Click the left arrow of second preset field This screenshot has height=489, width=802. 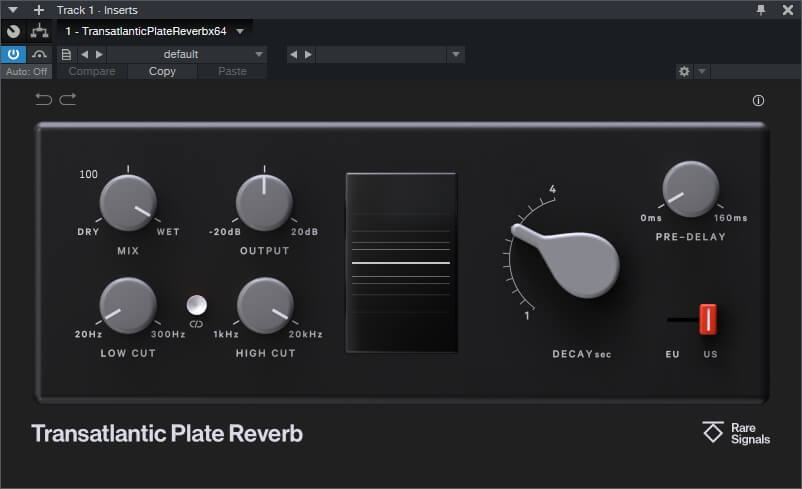293,54
